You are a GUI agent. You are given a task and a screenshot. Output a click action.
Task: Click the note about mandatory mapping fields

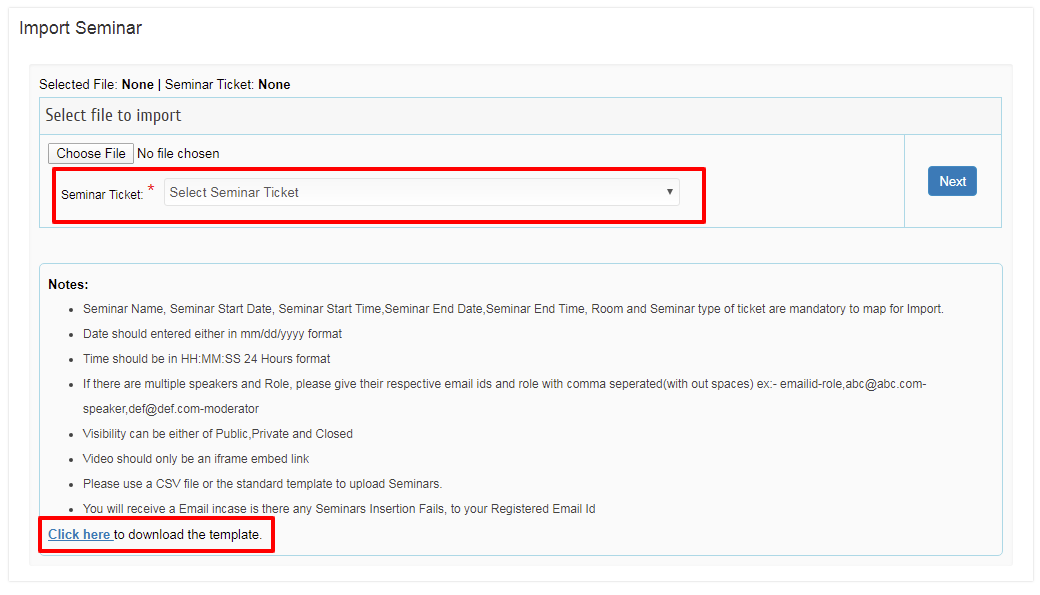coord(512,309)
